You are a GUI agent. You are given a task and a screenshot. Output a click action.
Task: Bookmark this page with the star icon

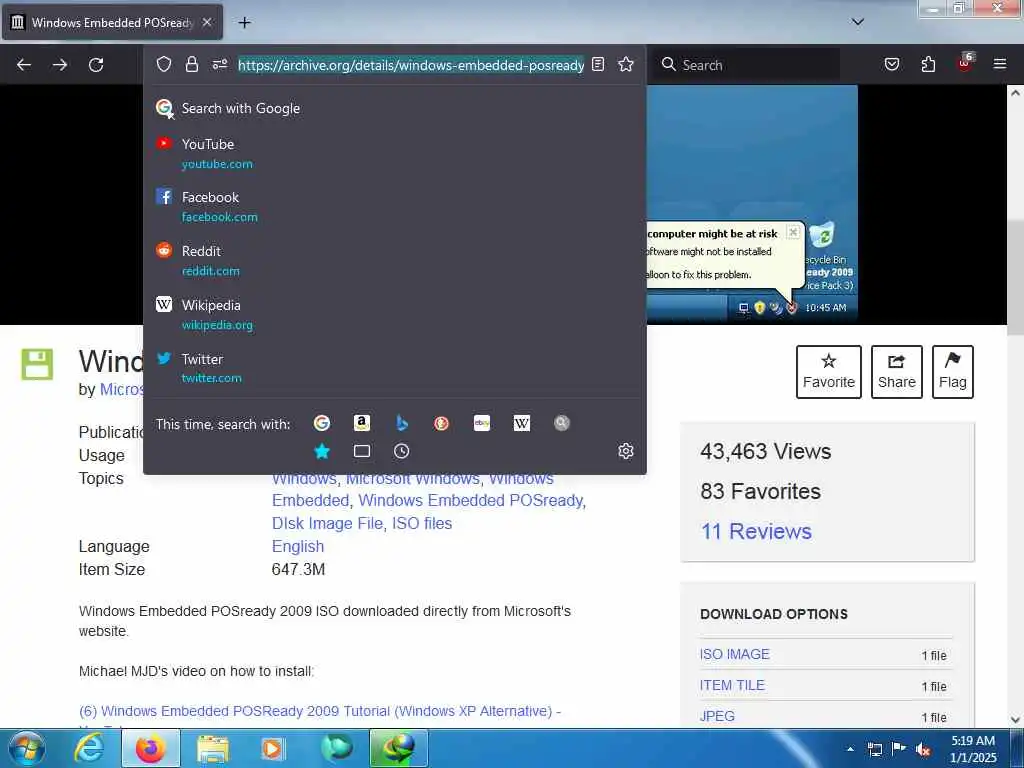[x=626, y=64]
